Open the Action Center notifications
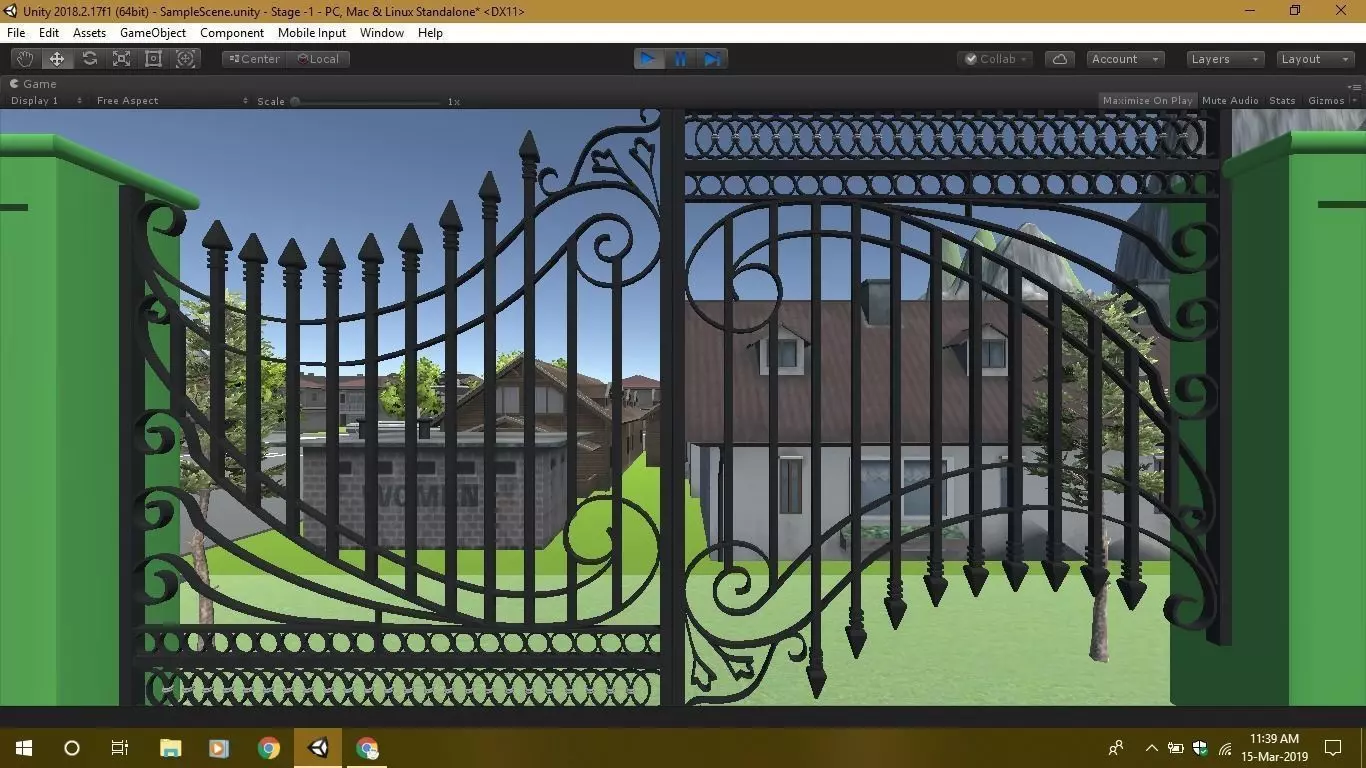This screenshot has height=768, width=1366. coord(1333,748)
